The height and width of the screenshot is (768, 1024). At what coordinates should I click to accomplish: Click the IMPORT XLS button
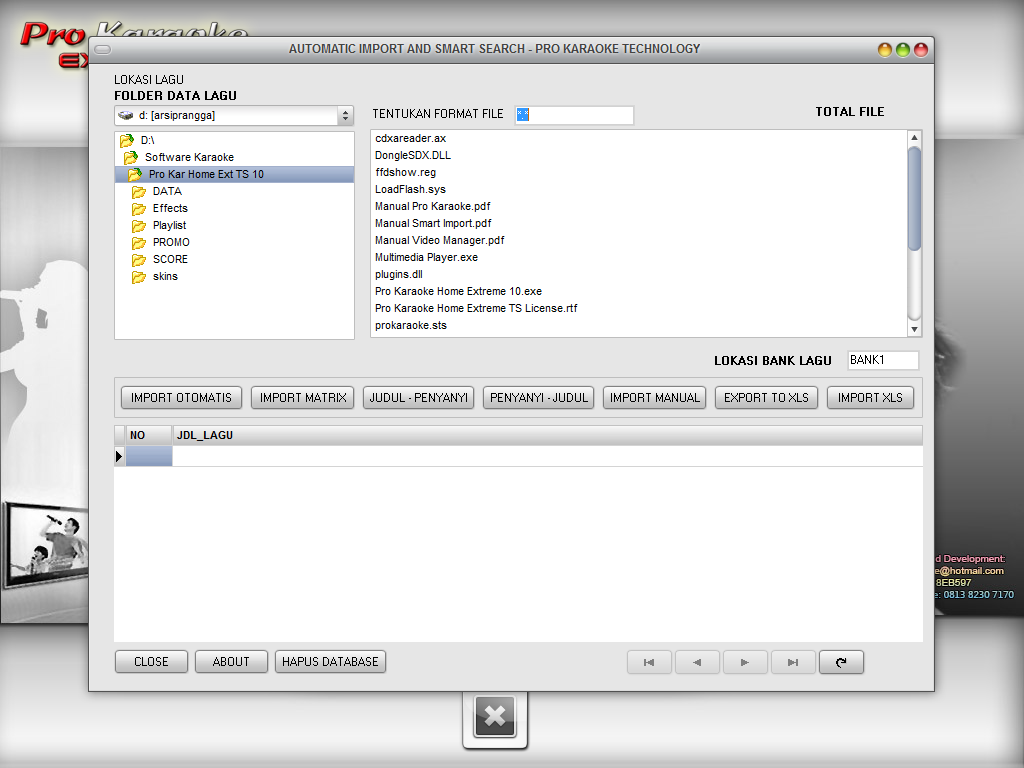(870, 398)
